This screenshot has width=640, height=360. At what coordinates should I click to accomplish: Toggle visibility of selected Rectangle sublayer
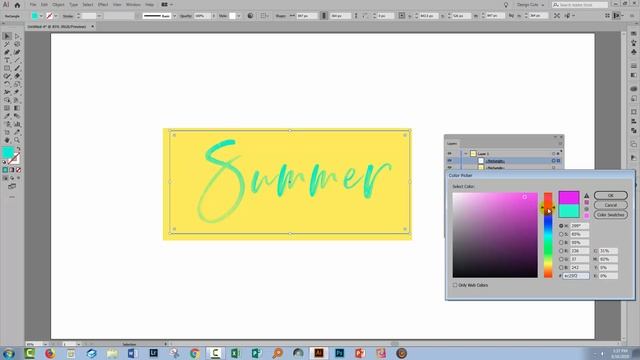(x=449, y=161)
